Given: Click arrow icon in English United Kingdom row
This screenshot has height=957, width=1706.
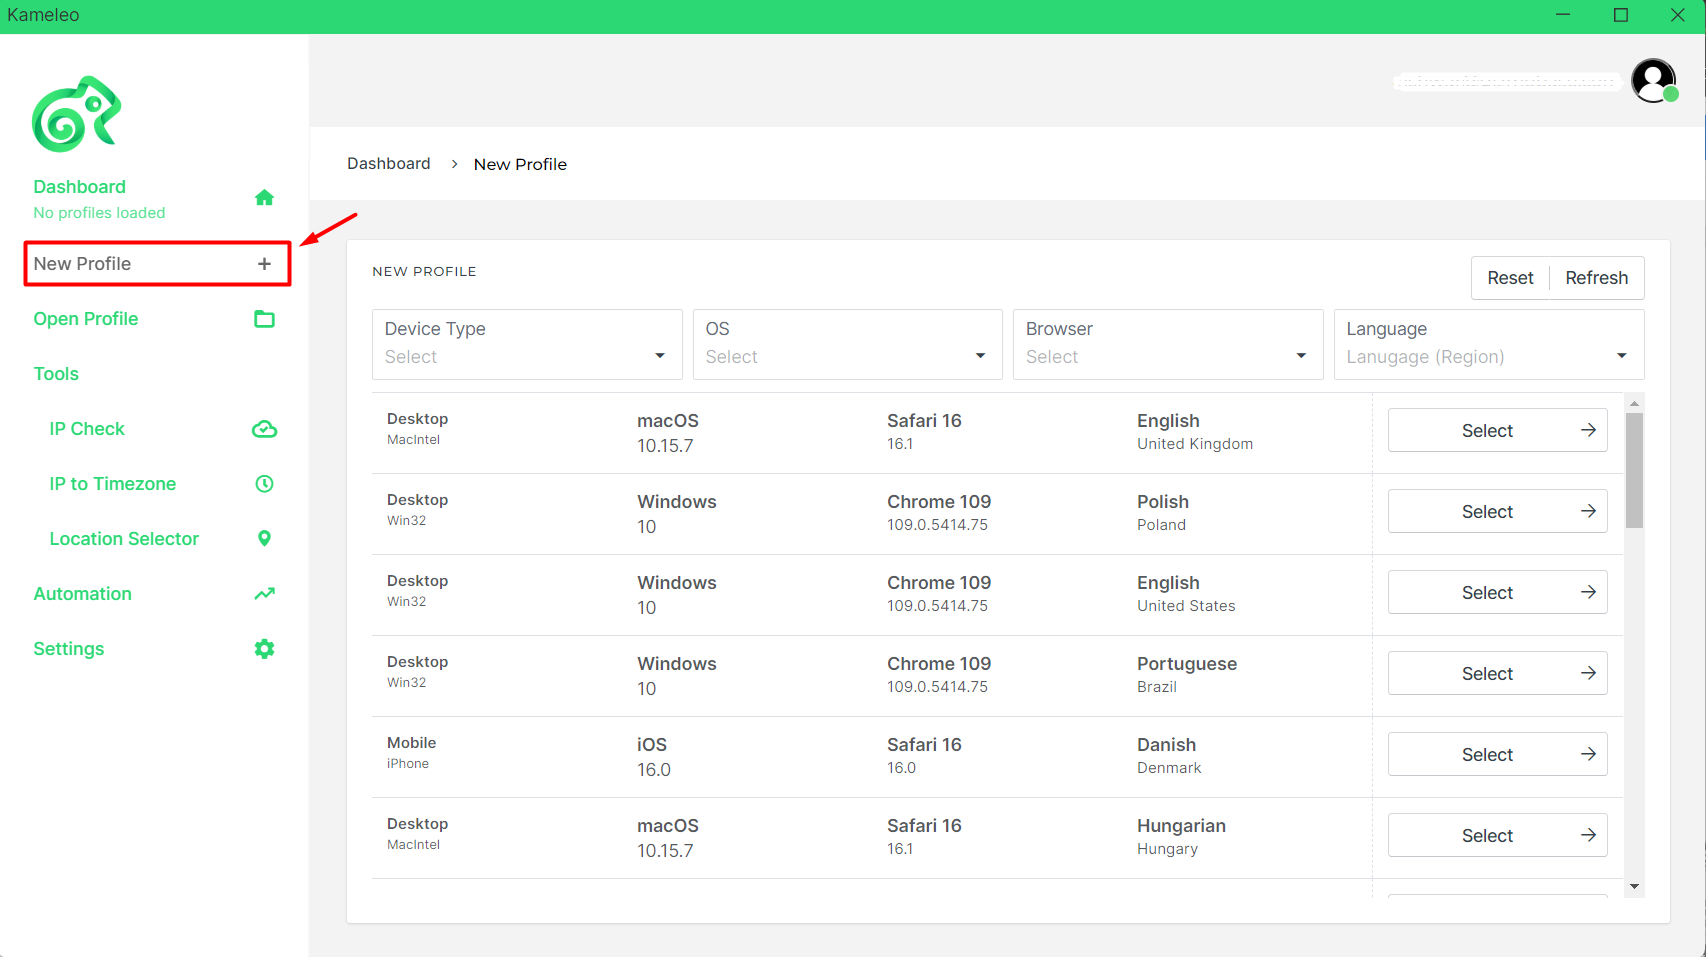Looking at the screenshot, I should coord(1588,430).
